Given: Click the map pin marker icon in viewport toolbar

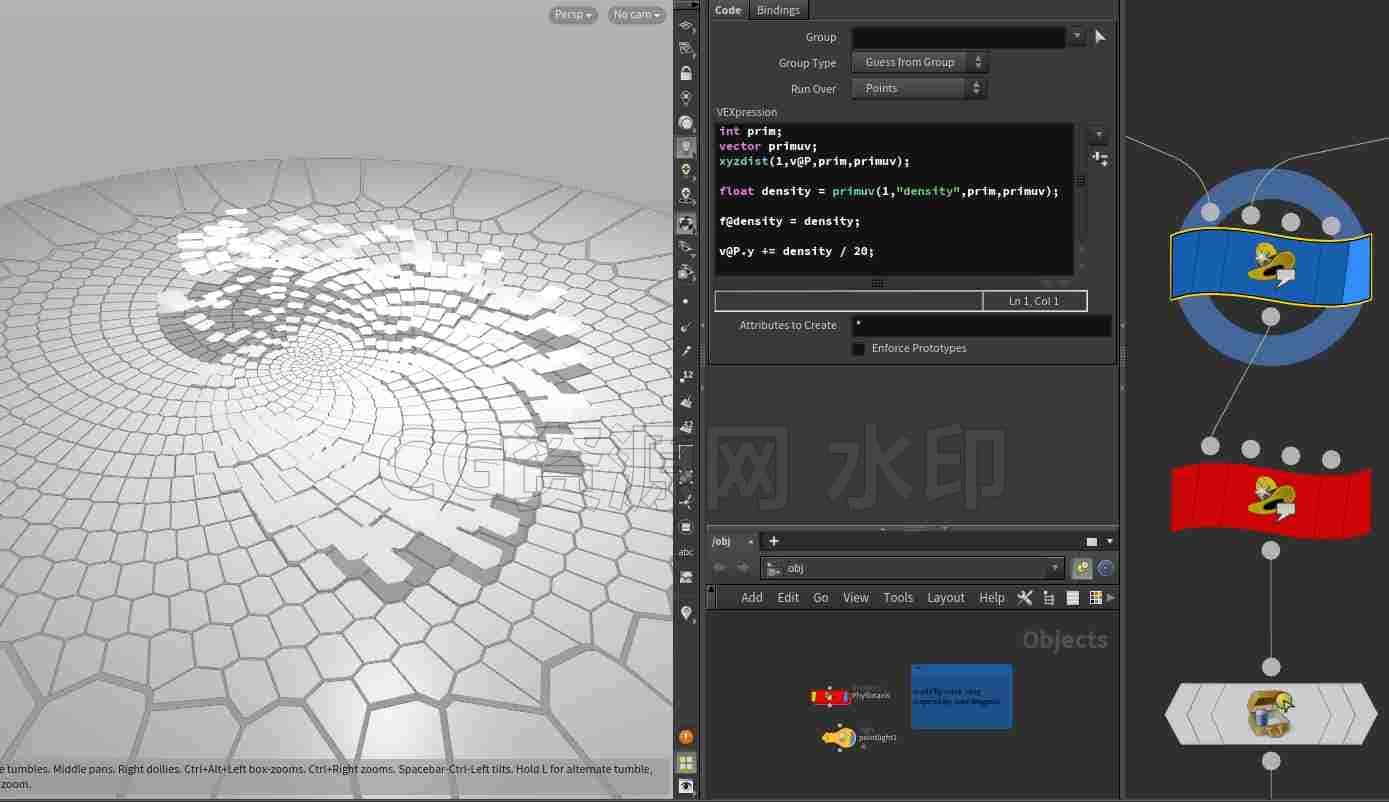Looking at the screenshot, I should [686, 612].
